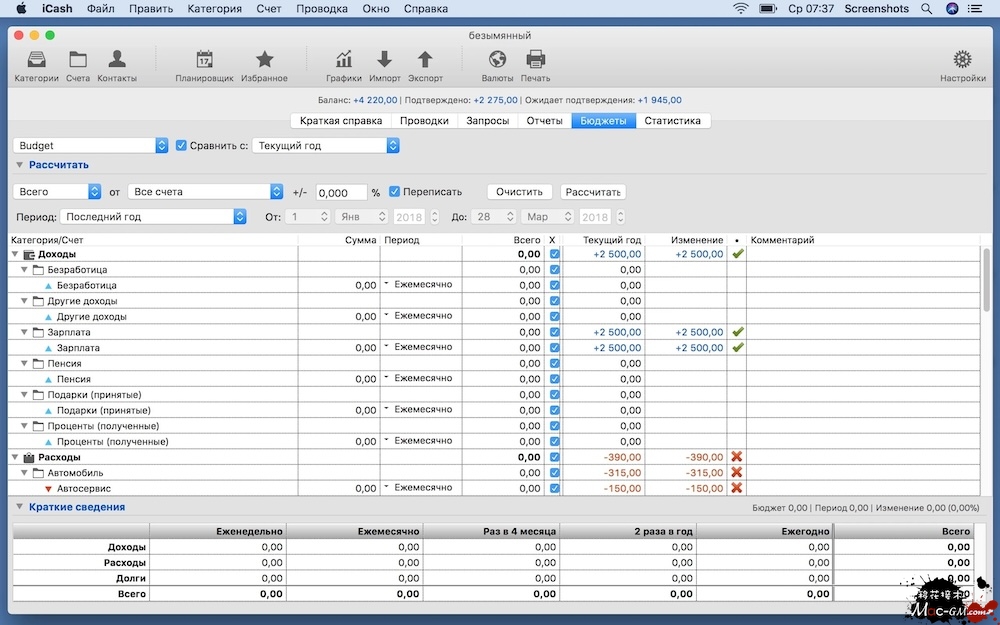
Task: Switch to the Проводки tab
Action: coord(424,121)
